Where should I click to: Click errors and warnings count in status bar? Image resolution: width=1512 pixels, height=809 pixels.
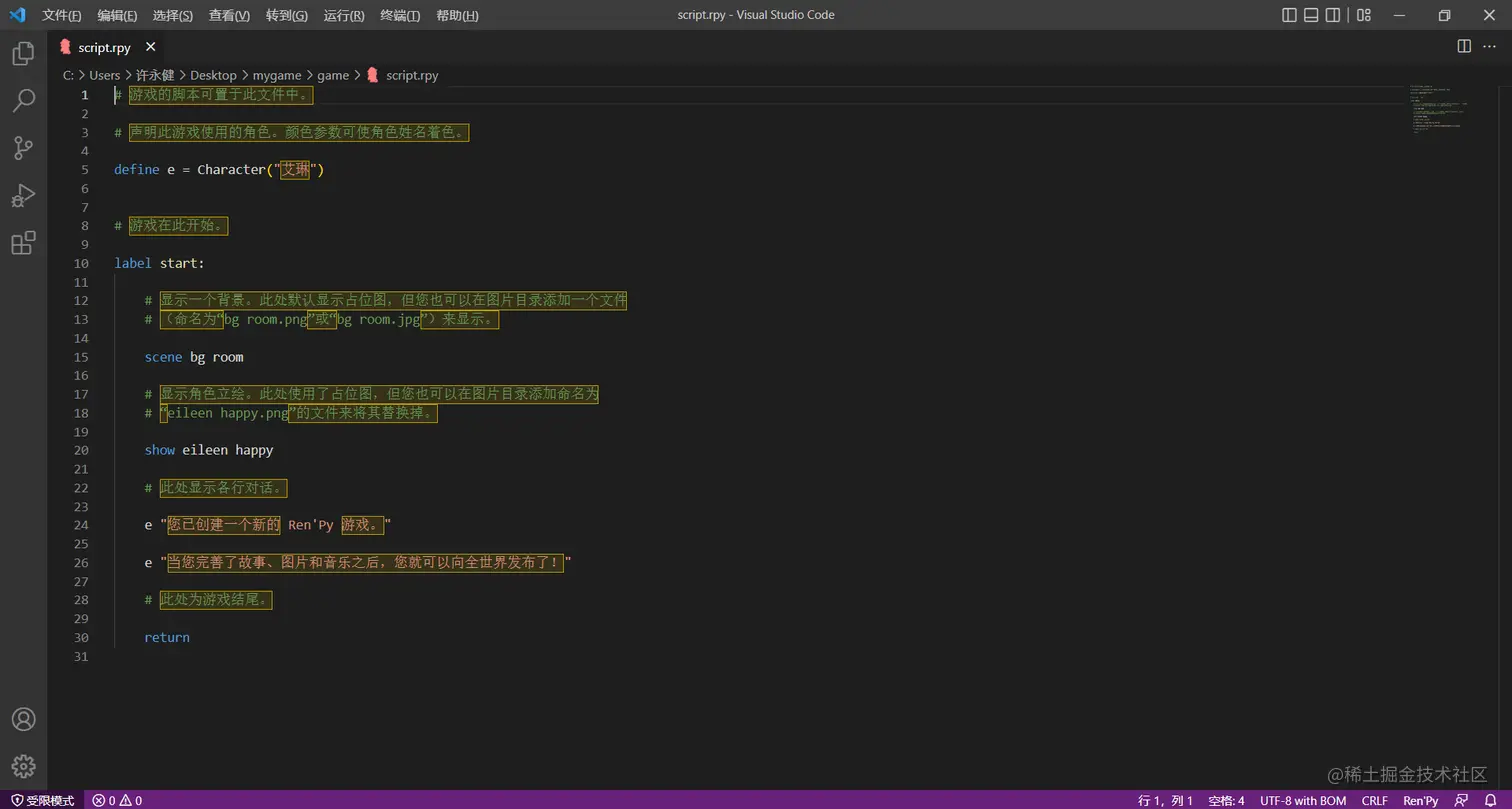(117, 800)
